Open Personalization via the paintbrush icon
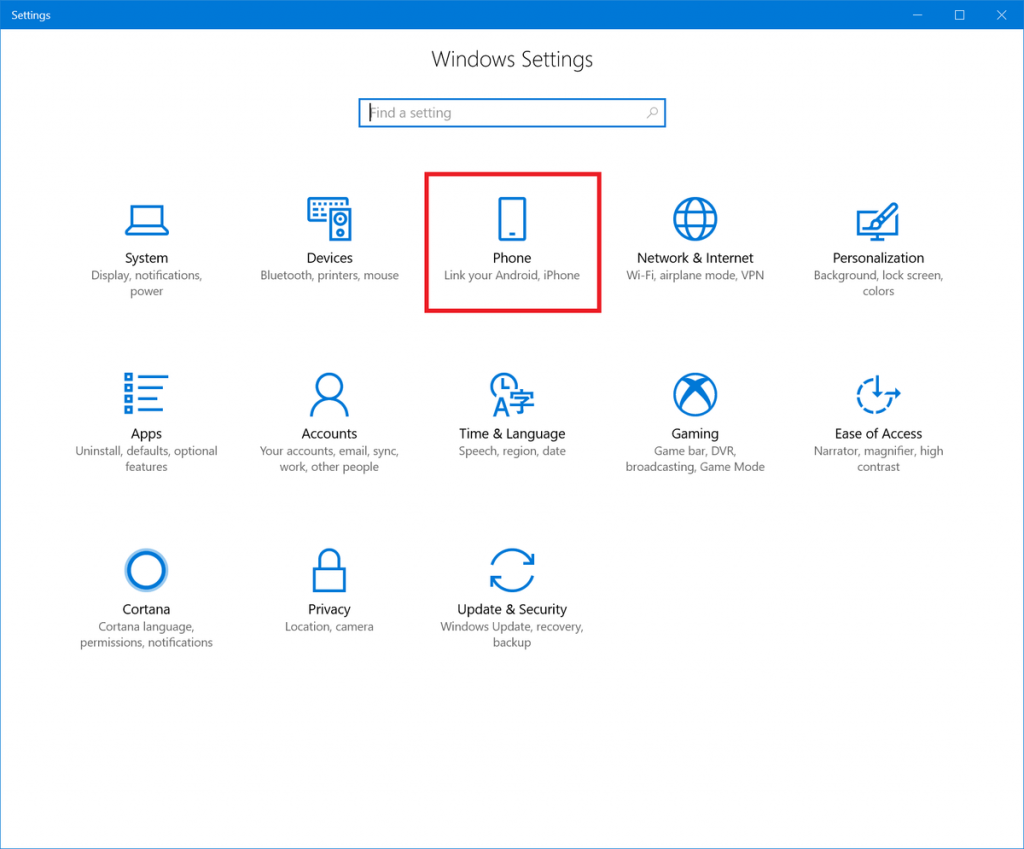Screen dimensions: 1024x849 tap(878, 218)
